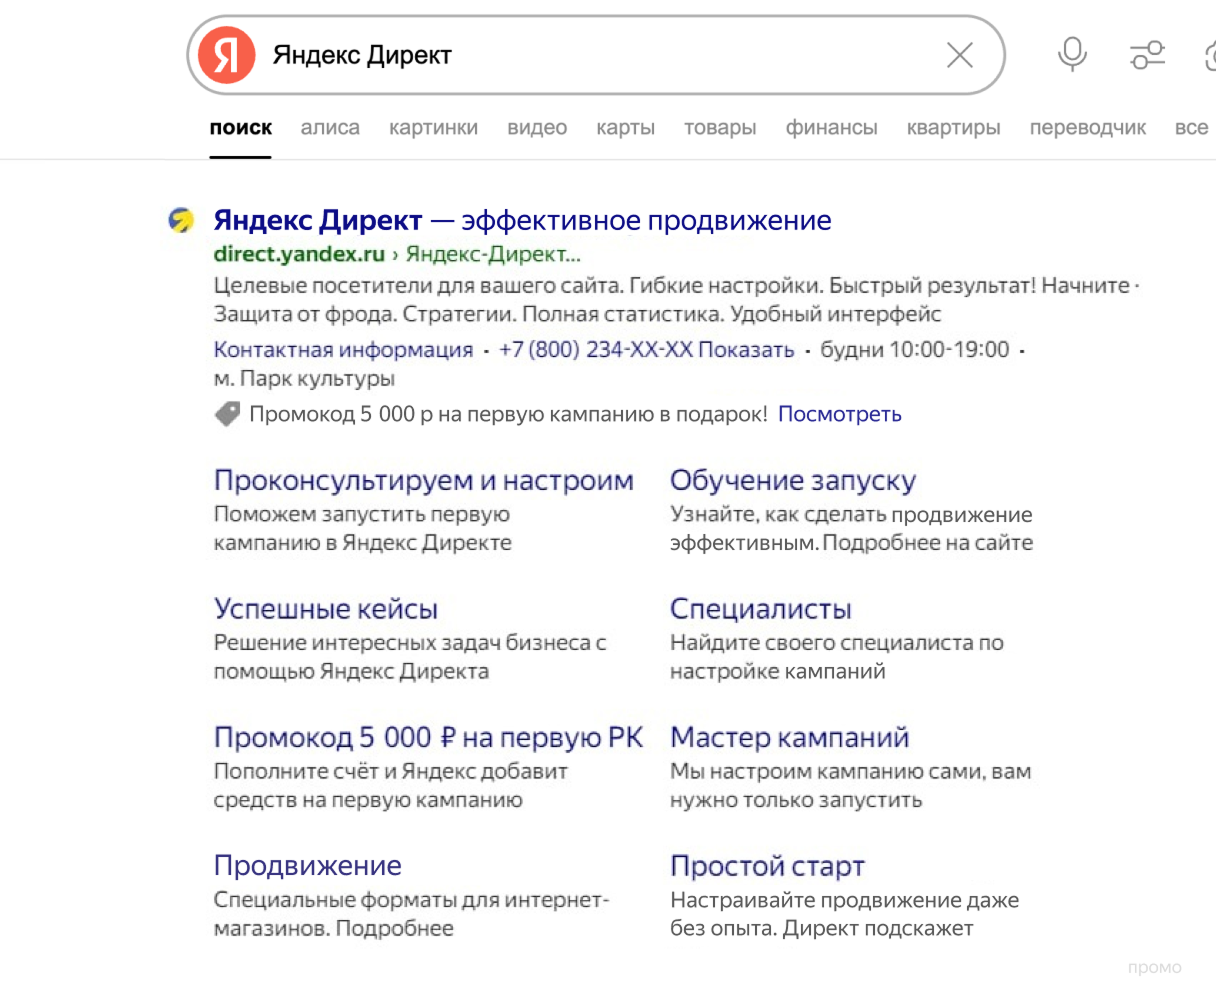This screenshot has height=1000, width=1216.
Task: Open the Простой старт sitelink
Action: 767,866
